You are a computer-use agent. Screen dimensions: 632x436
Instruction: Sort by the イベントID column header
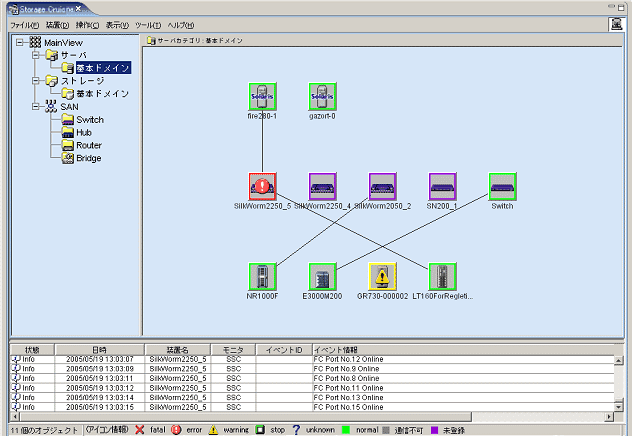pos(284,350)
